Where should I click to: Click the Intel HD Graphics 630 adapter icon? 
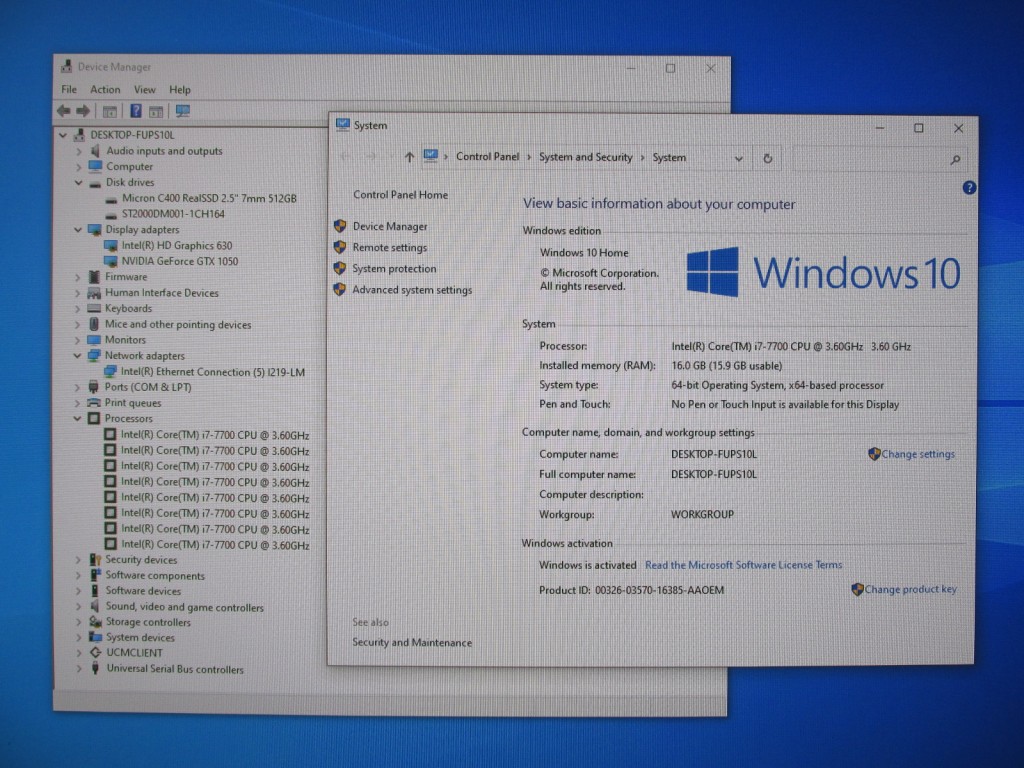point(110,246)
